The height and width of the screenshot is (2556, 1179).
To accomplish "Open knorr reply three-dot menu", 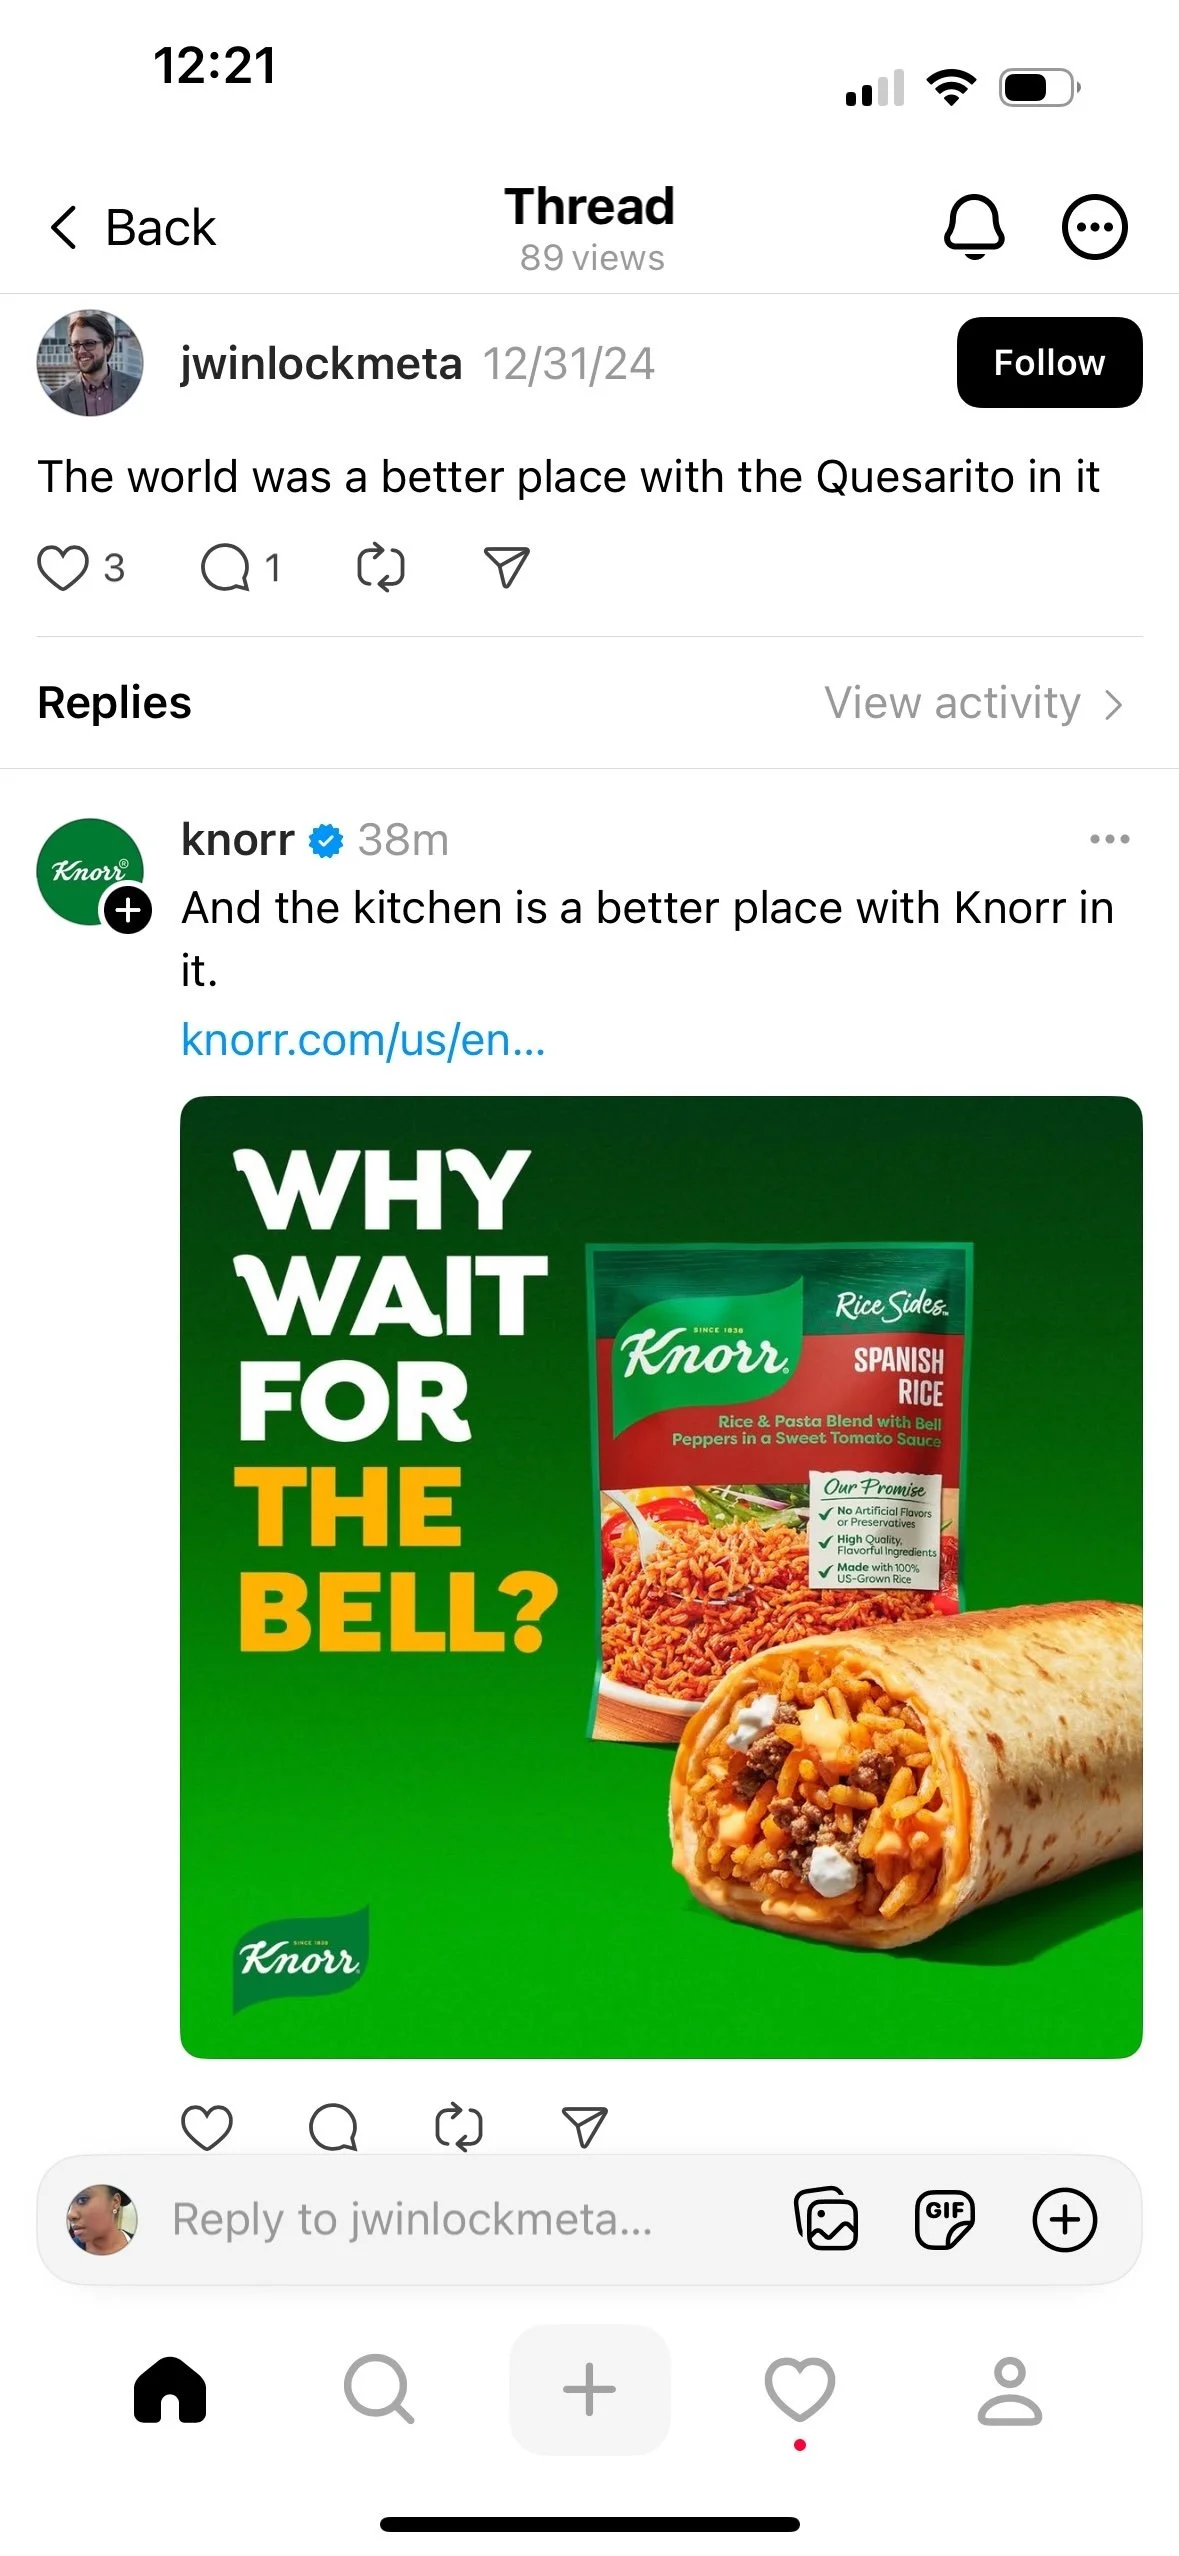I will [1110, 839].
